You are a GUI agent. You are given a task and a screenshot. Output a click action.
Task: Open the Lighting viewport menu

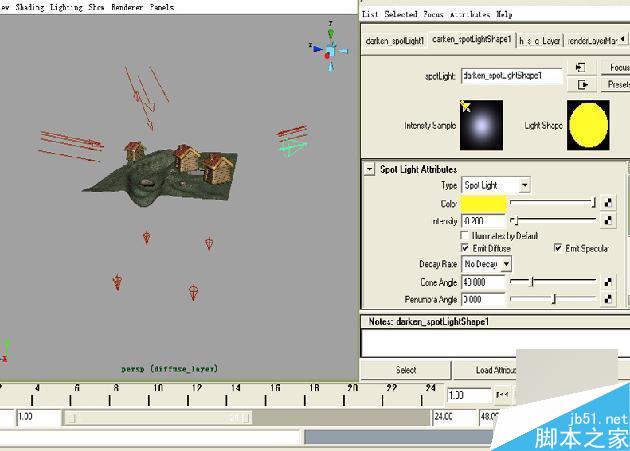66,7
